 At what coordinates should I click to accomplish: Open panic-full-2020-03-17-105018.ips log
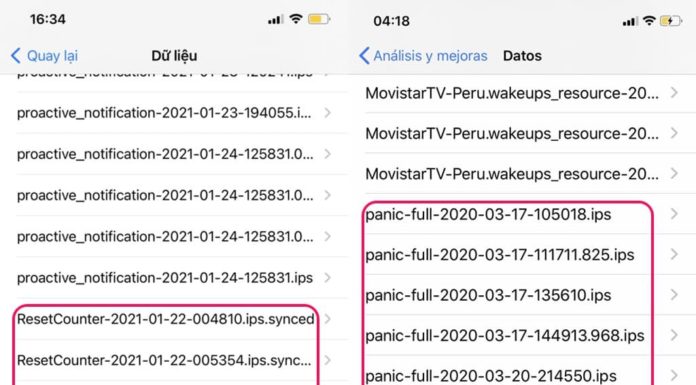tap(530, 214)
